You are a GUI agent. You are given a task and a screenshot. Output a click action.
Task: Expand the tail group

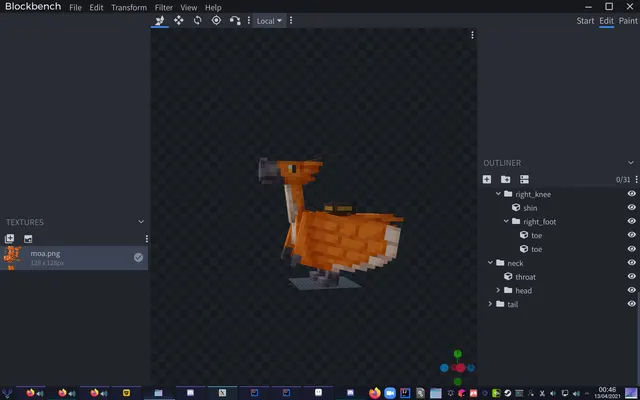coord(490,304)
